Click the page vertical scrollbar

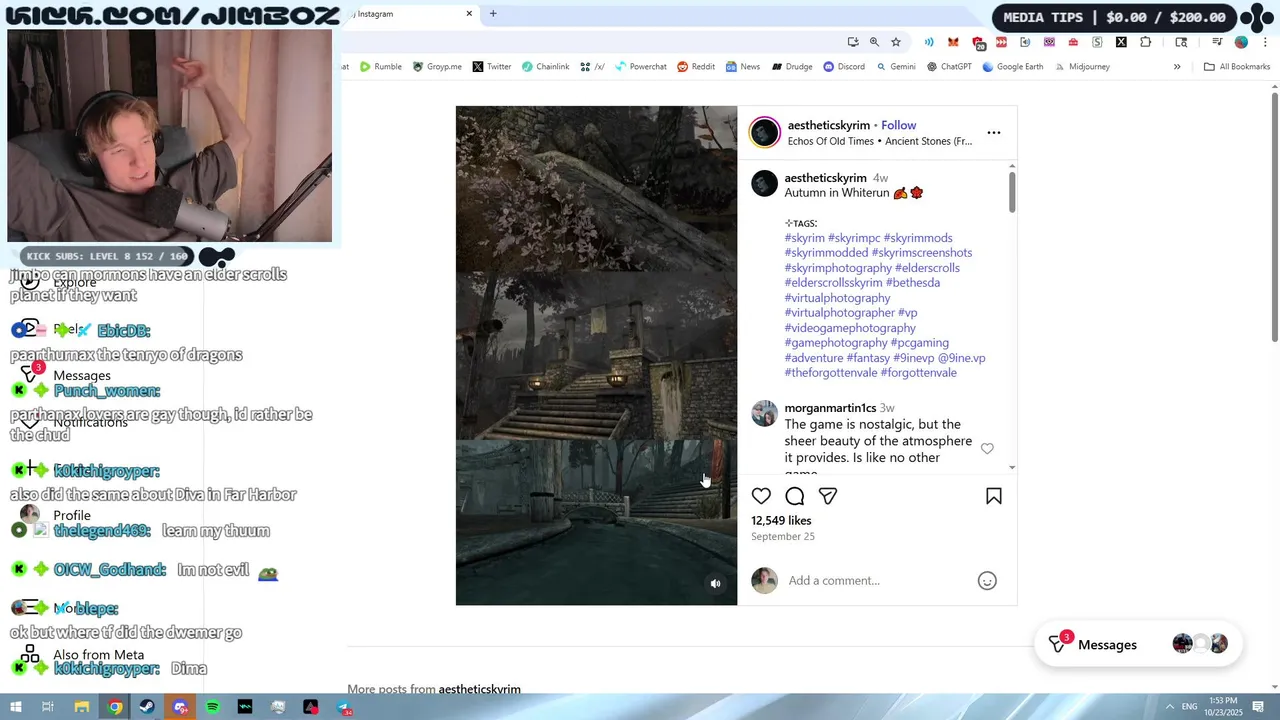pyautogui.click(x=1275, y=217)
